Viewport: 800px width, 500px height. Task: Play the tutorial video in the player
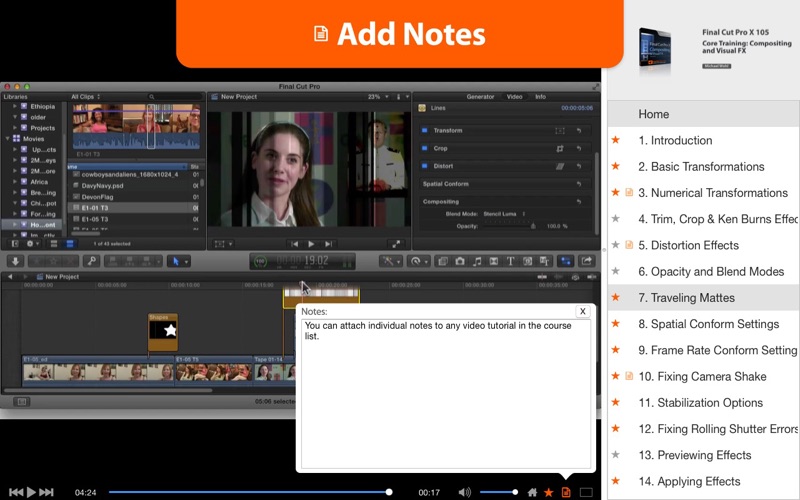click(x=31, y=492)
